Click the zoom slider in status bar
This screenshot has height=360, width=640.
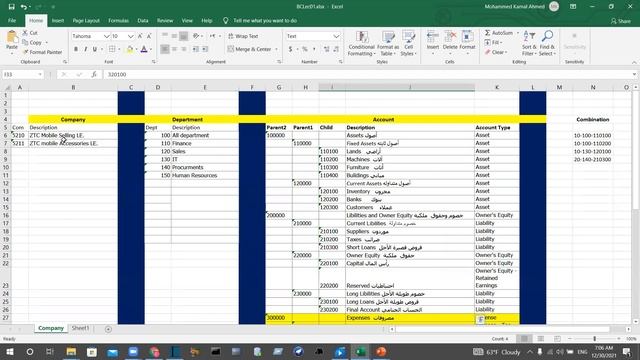point(594,339)
